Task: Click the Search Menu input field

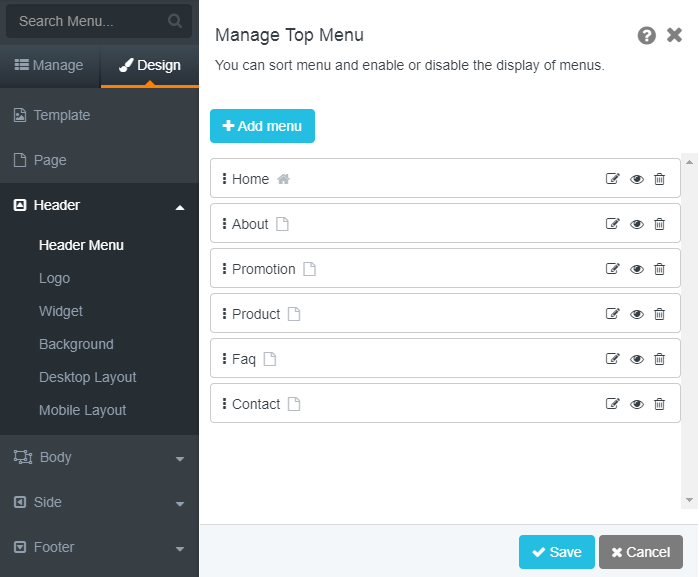Action: [88, 21]
